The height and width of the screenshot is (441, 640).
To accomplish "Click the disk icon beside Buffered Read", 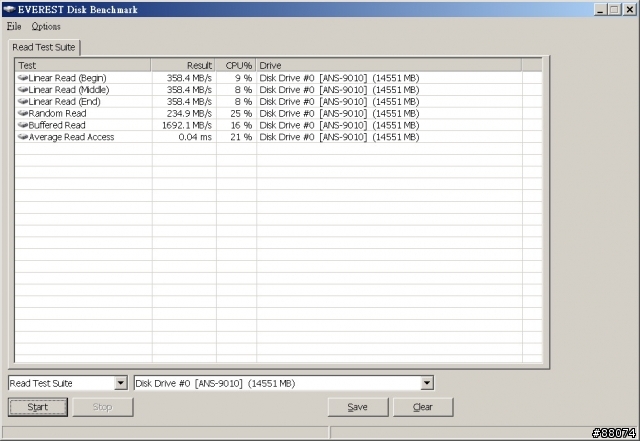I will [x=23, y=125].
